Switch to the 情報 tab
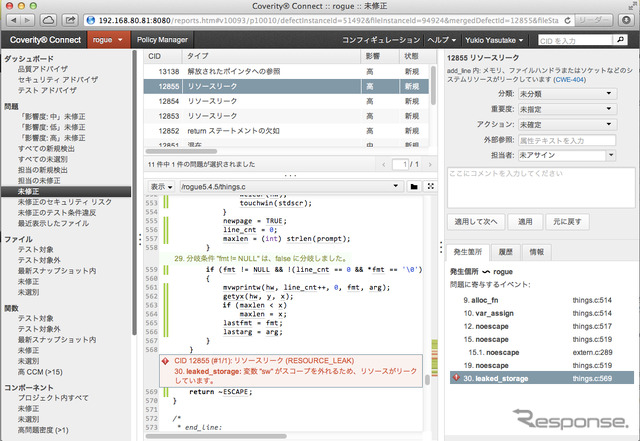This screenshot has width=640, height=441. 536,252
